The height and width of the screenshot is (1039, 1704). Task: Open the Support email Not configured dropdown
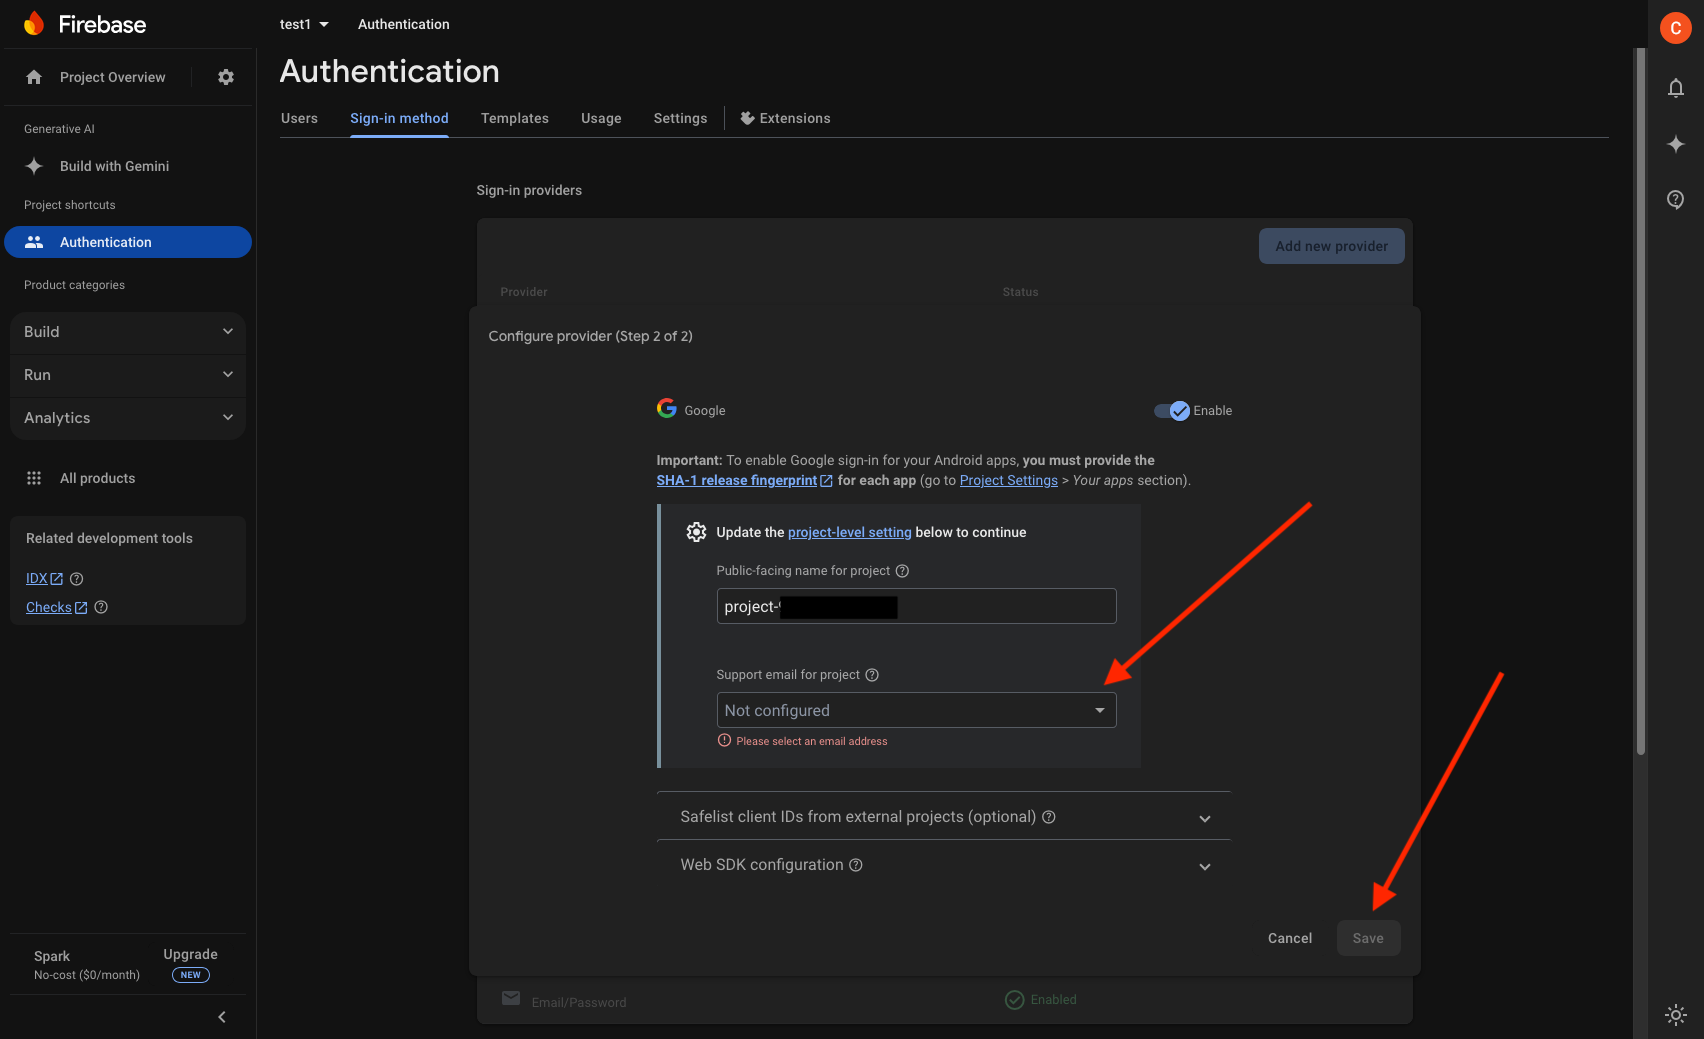tap(916, 710)
